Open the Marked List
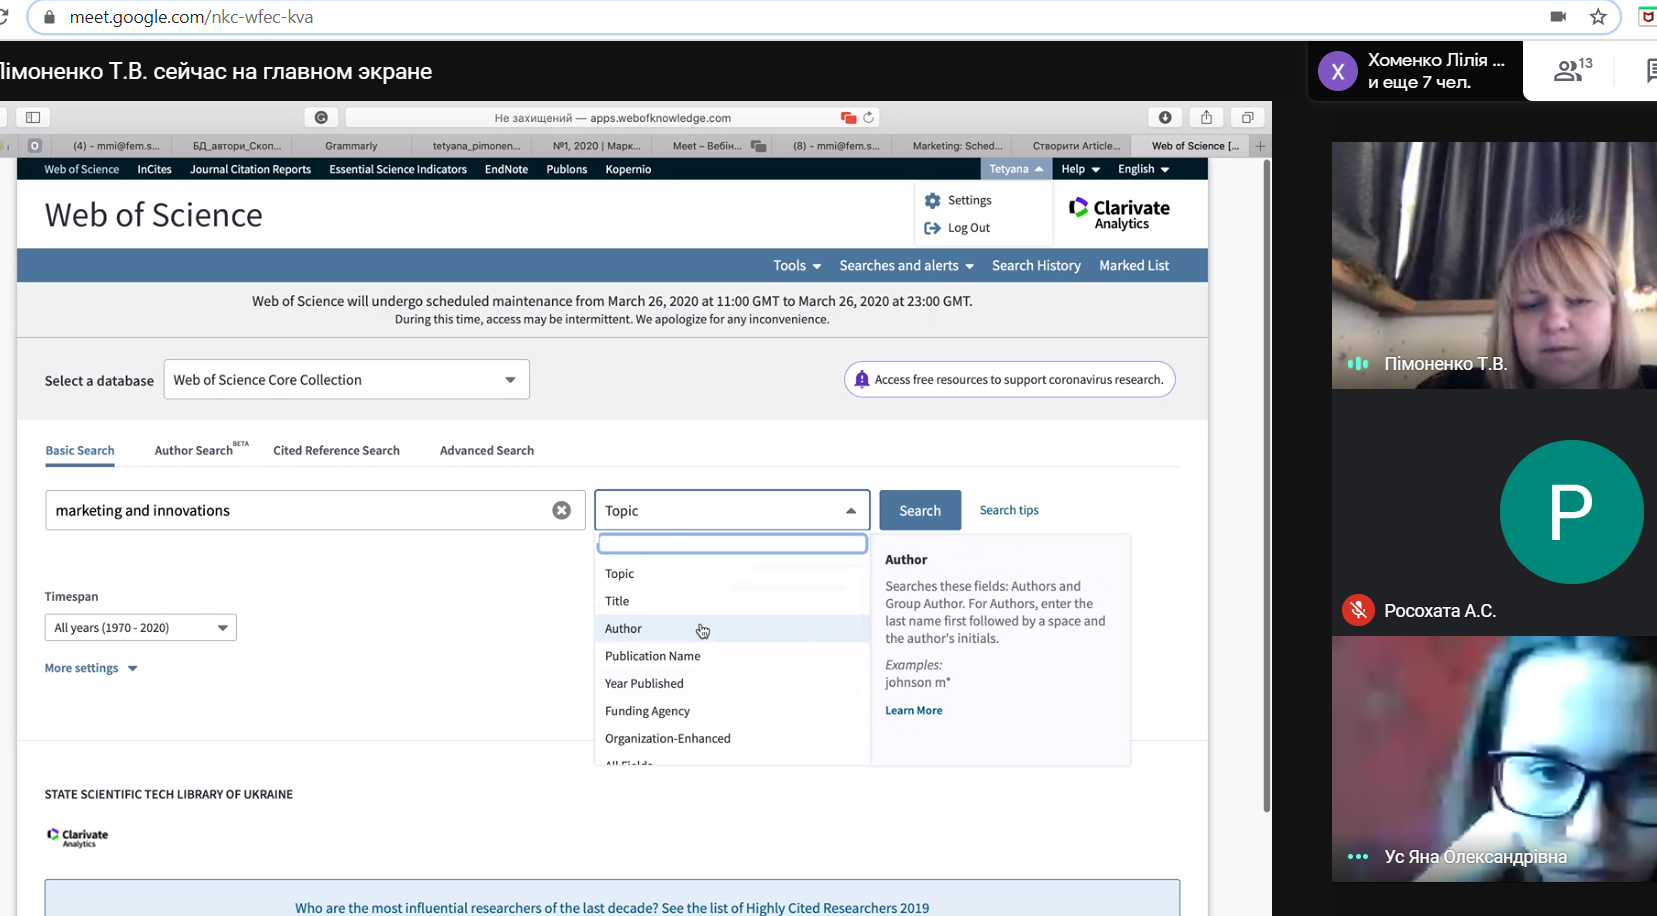 1134,265
